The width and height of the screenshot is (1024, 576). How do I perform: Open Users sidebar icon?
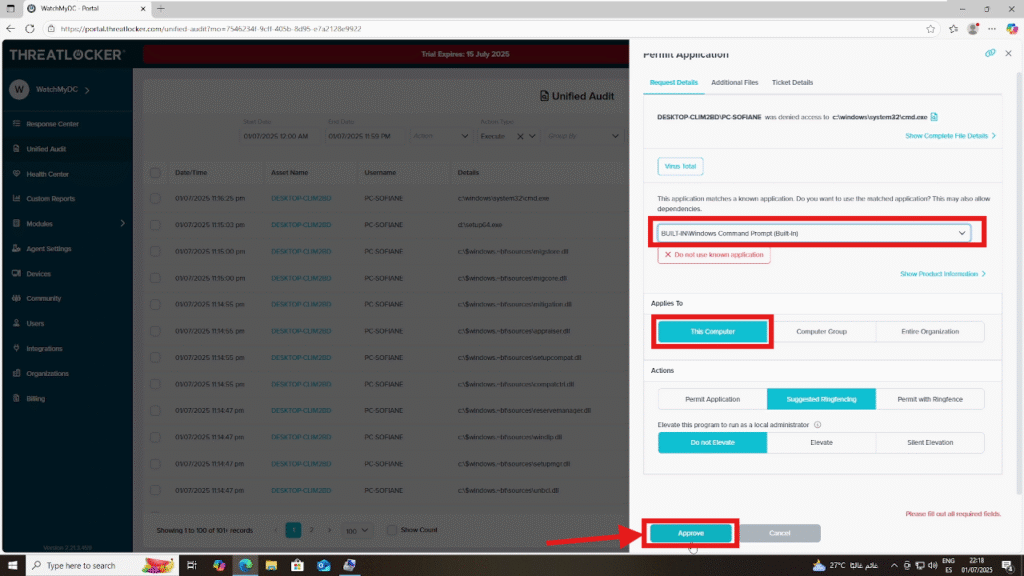click(16, 323)
